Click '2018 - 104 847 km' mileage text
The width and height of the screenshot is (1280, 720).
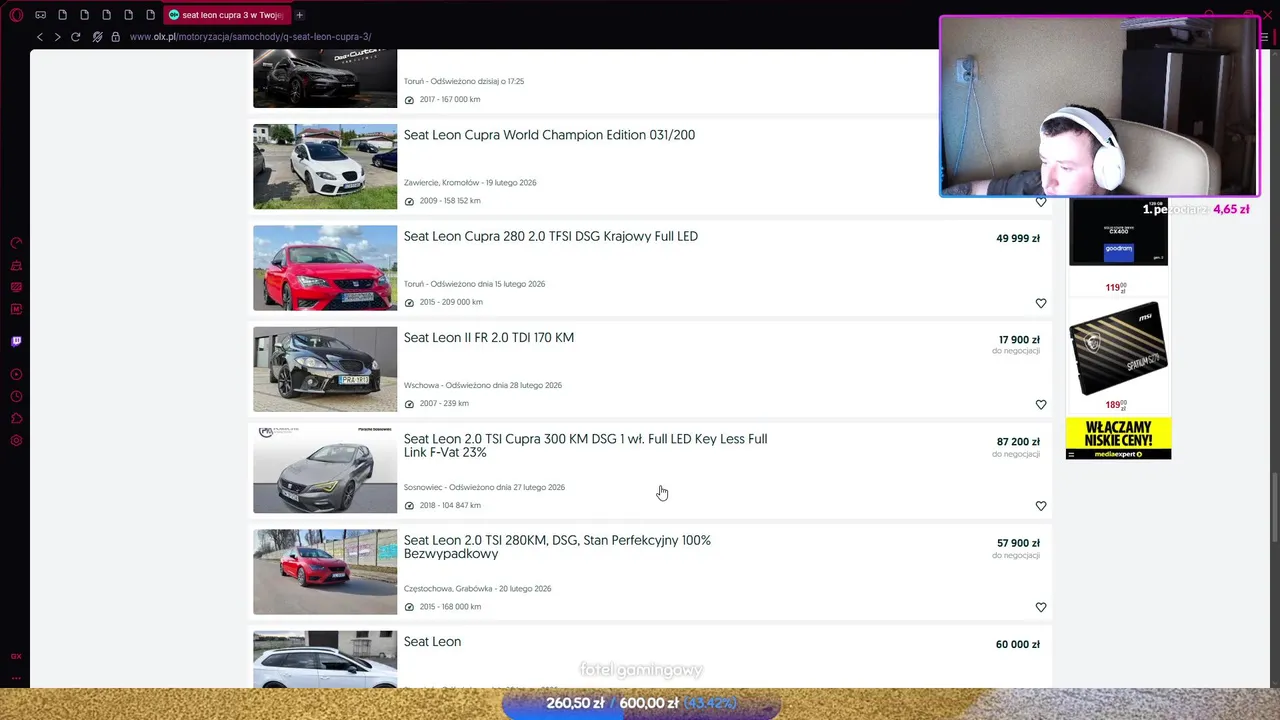click(x=450, y=505)
